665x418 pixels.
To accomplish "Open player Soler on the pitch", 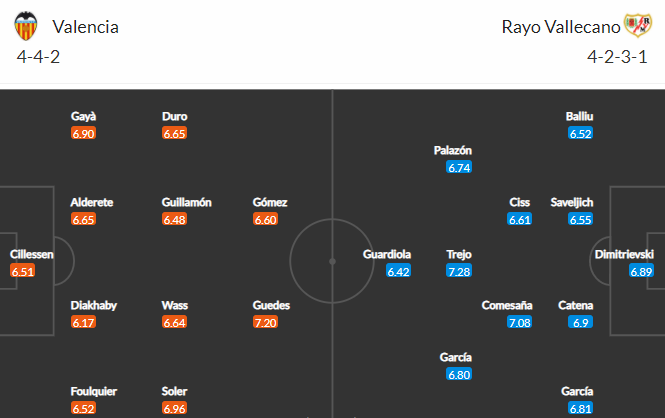I will click(174, 391).
